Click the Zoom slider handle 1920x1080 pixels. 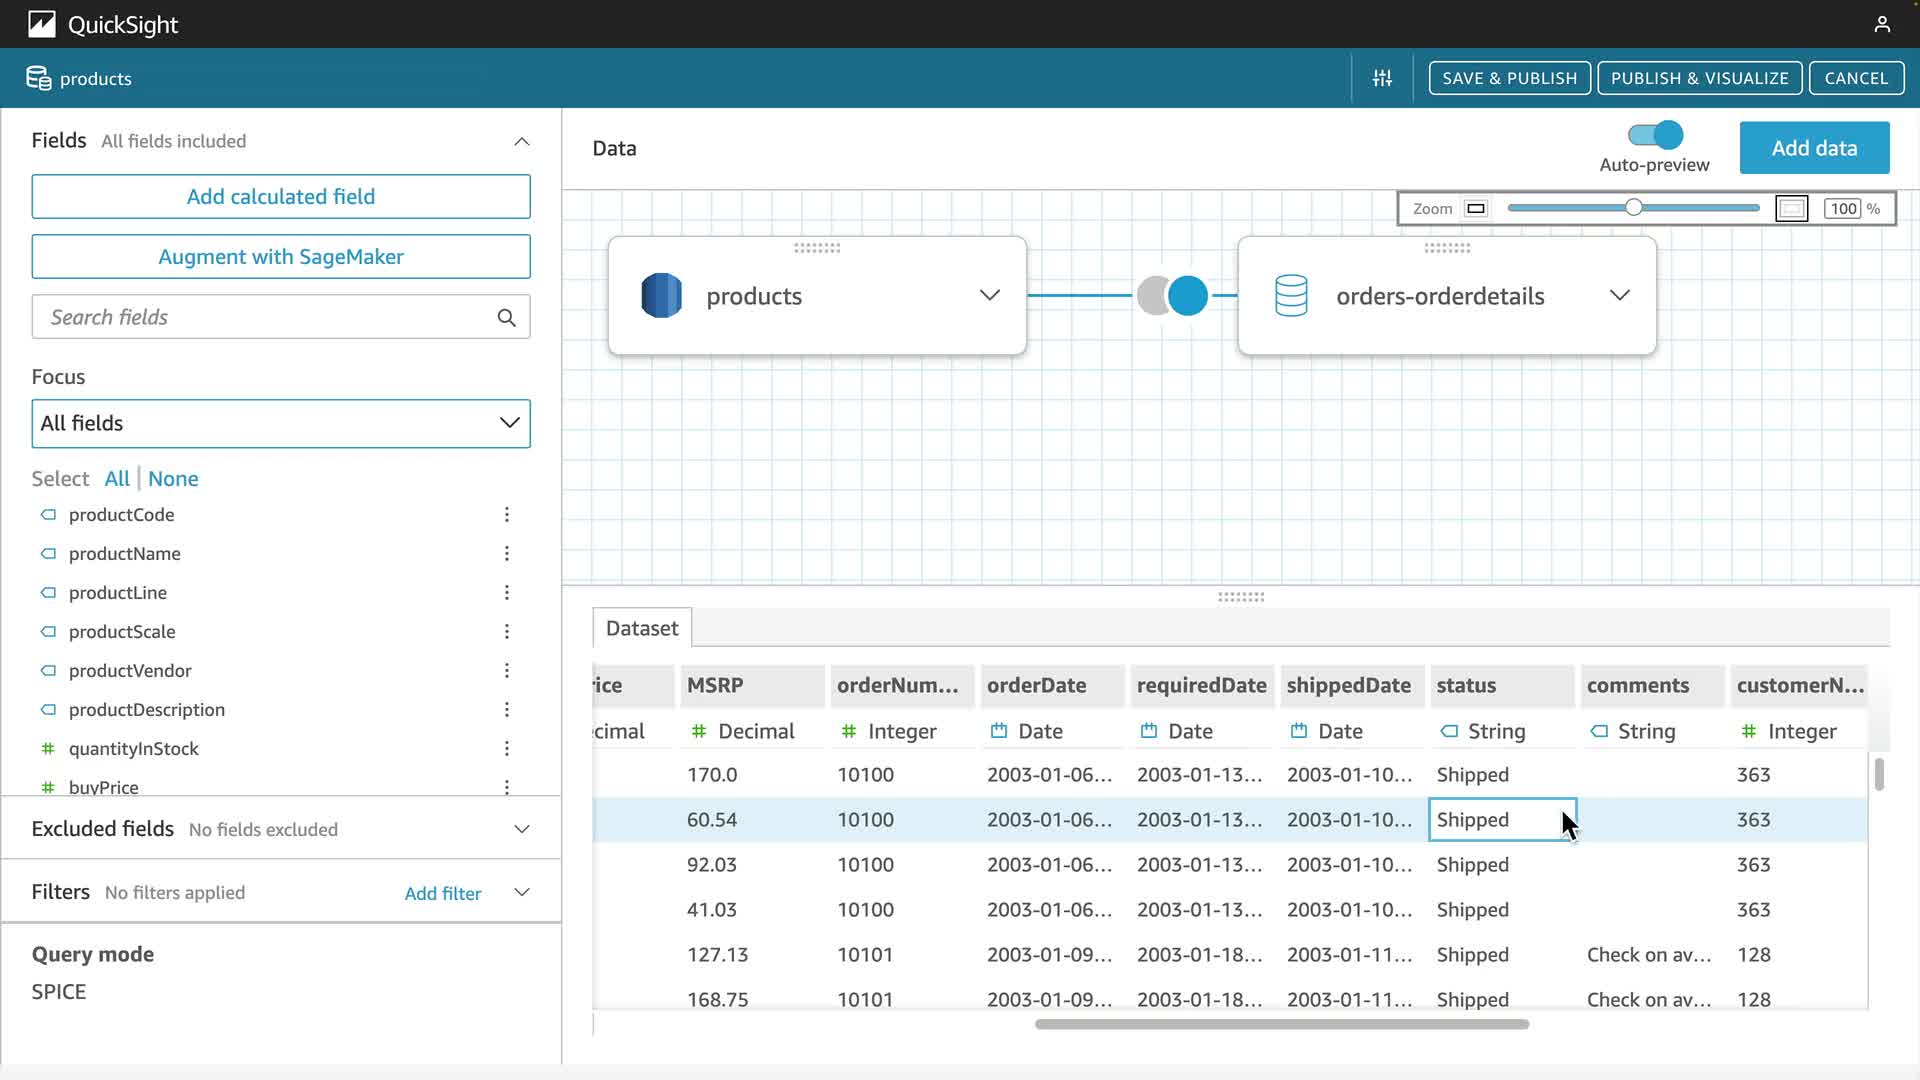click(1633, 207)
